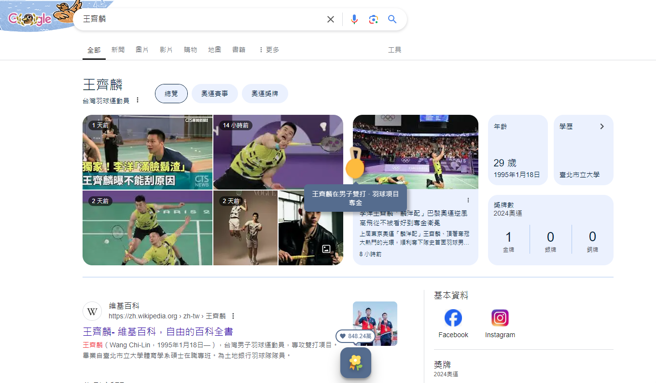The image size is (656, 383).
Task: Open the Instagram profile icon
Action: click(x=500, y=318)
